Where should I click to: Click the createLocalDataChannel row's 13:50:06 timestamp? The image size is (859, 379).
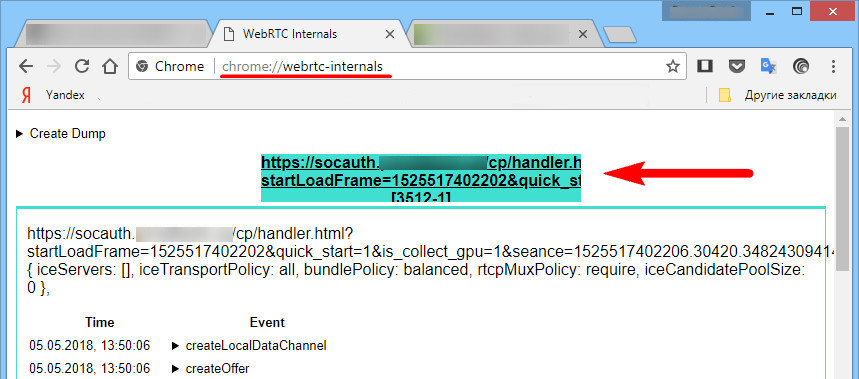pyautogui.click(x=89, y=346)
